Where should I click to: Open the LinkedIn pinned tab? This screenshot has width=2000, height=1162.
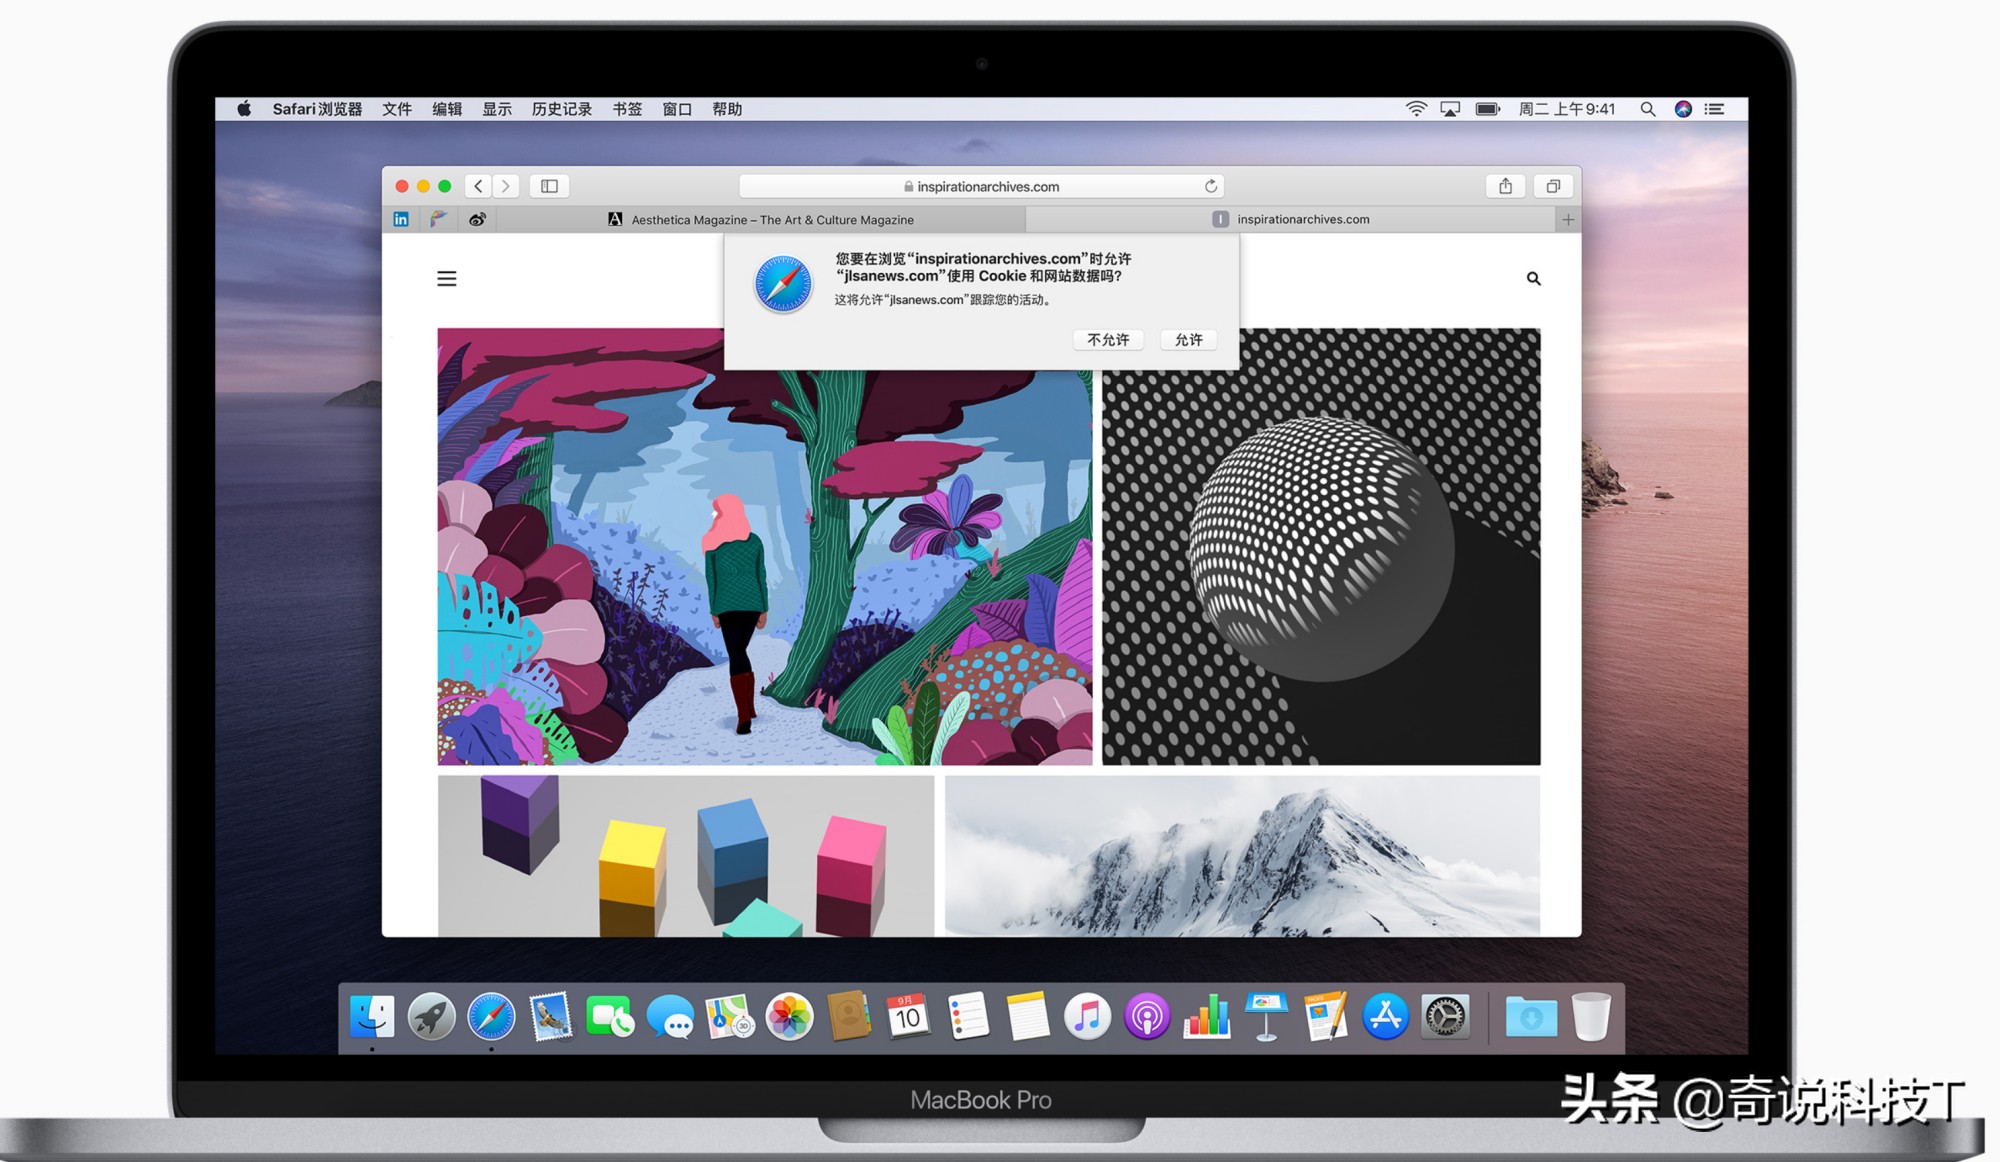[401, 219]
